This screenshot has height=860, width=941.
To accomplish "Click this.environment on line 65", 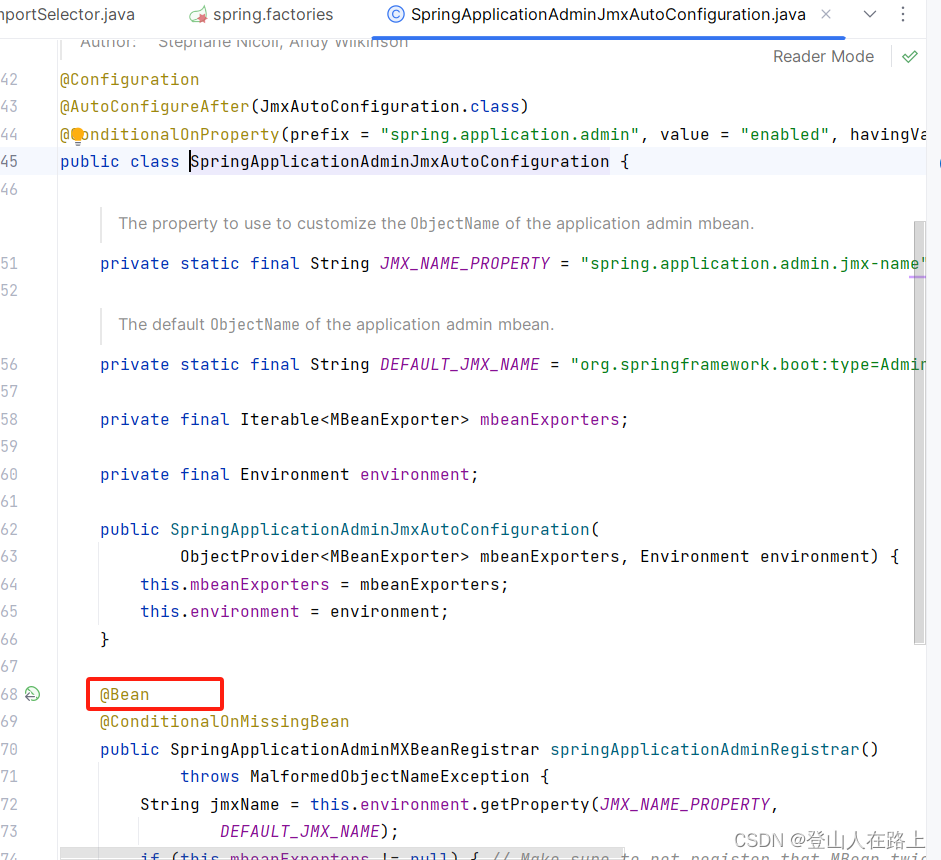I will (220, 612).
